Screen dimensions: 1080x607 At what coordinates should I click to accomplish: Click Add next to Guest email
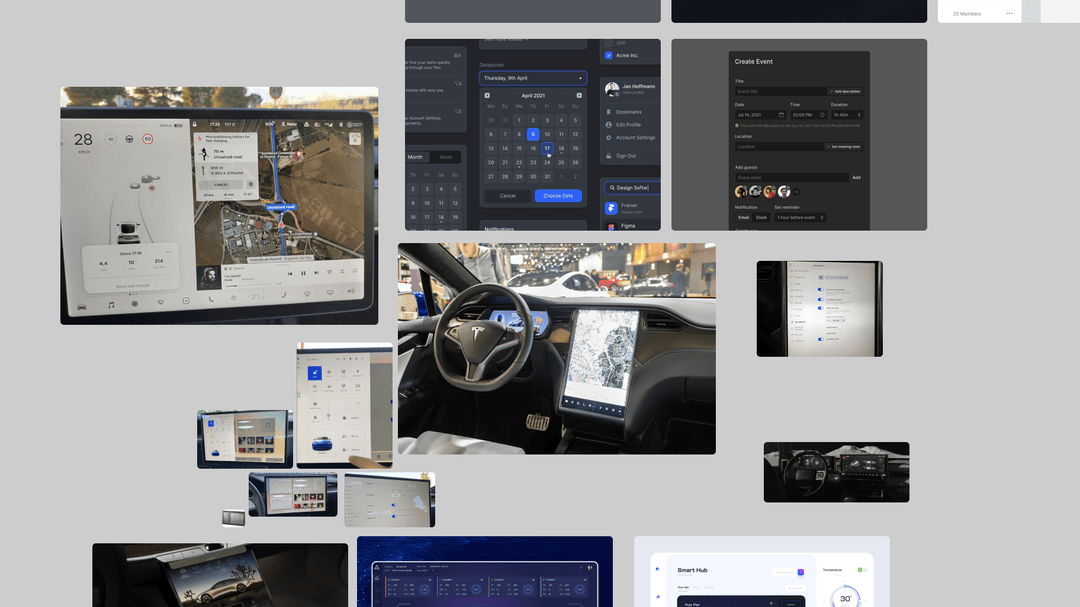(856, 178)
